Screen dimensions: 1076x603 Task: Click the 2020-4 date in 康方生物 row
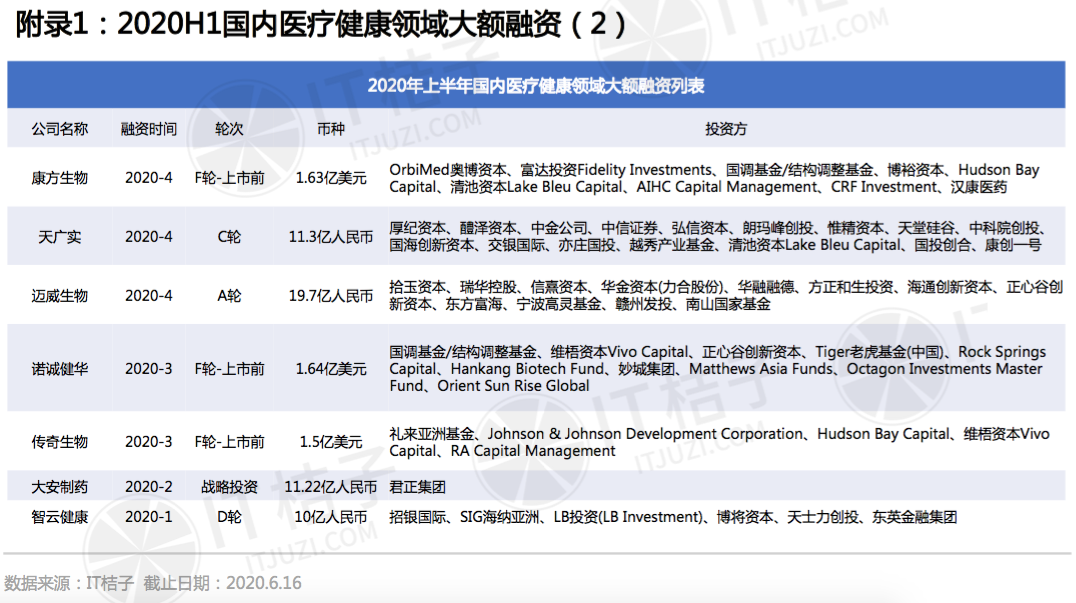pos(149,178)
